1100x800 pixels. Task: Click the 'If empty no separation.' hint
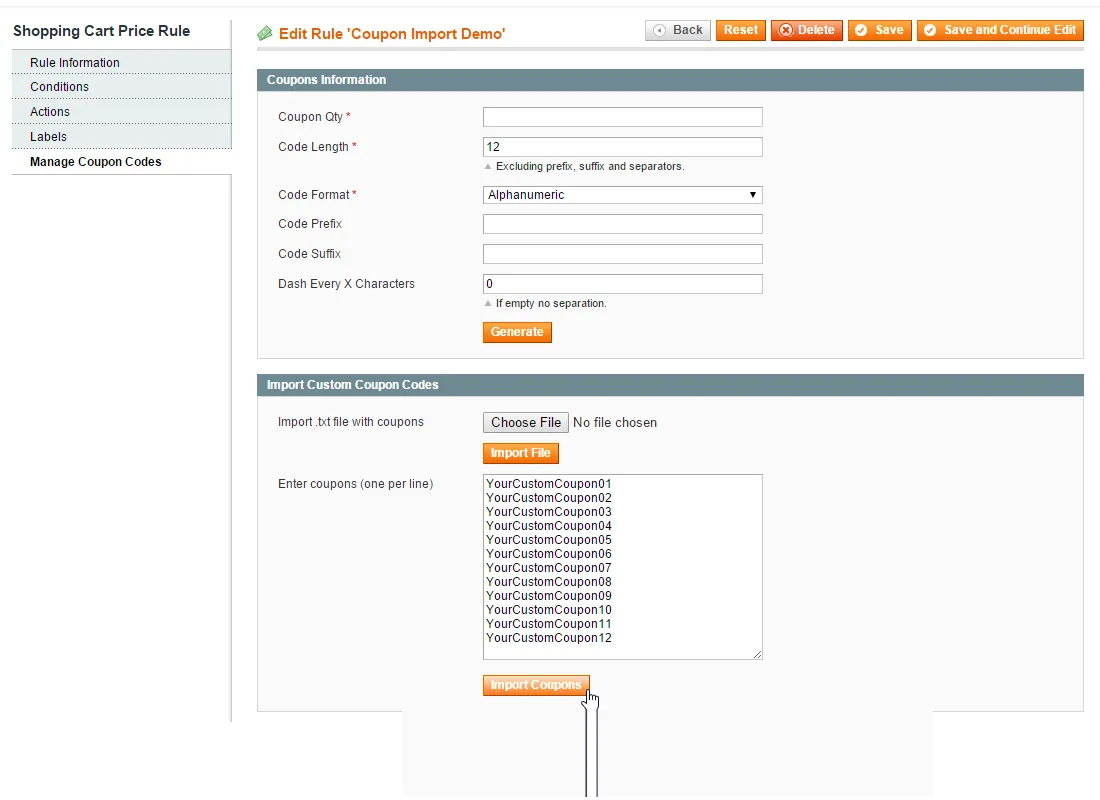(x=551, y=303)
